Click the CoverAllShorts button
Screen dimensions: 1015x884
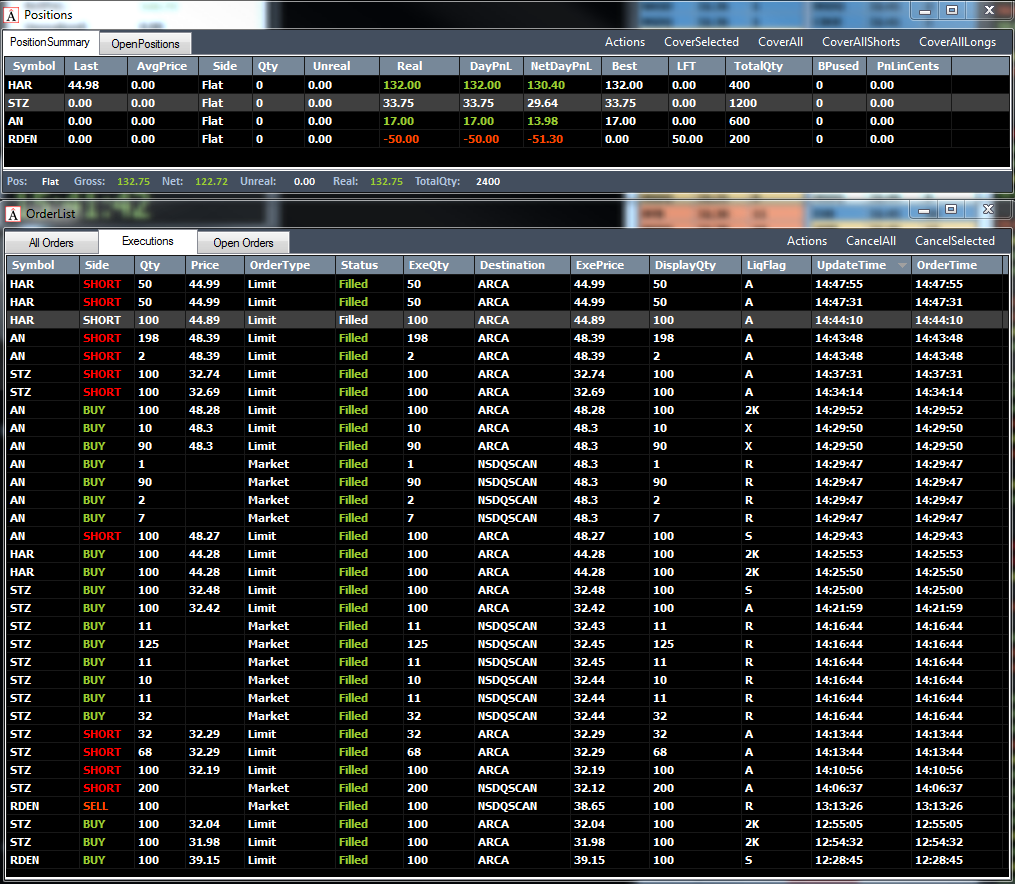861,42
